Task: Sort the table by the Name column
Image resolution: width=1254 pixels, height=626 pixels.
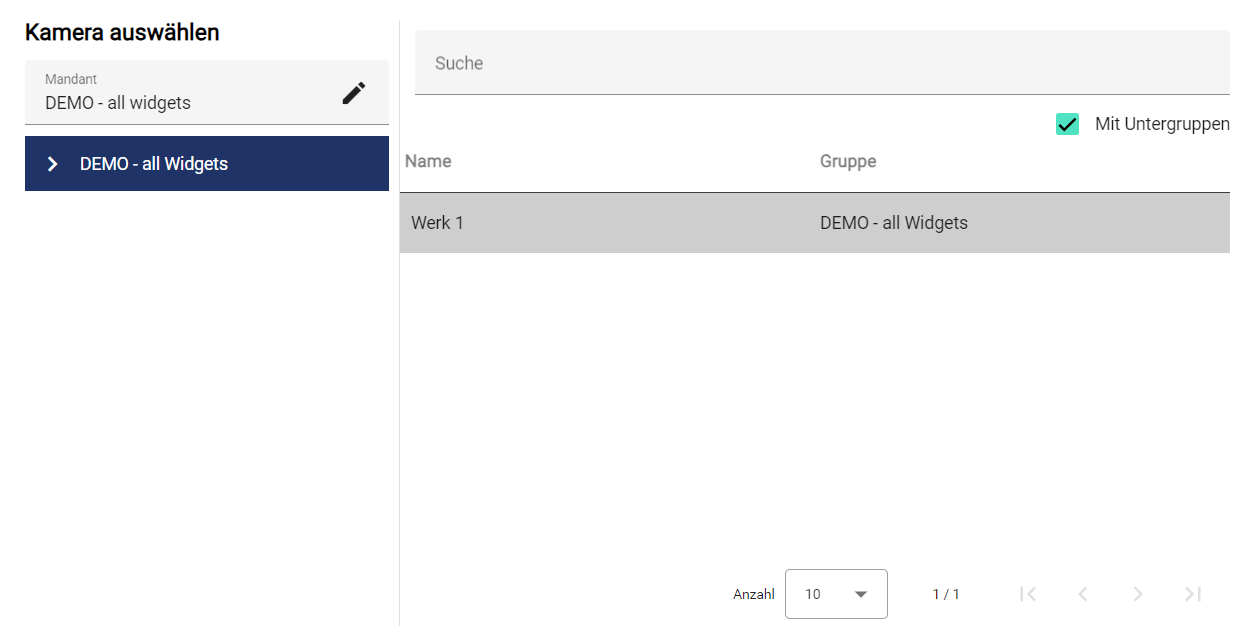Action: [428, 161]
